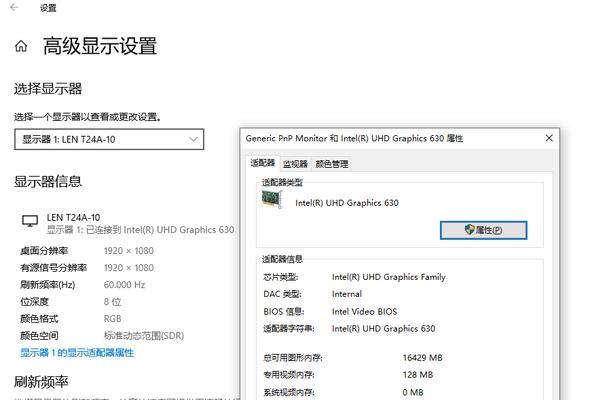Click the adapter card icon in the dialog
The image size is (613, 400).
click(x=272, y=199)
